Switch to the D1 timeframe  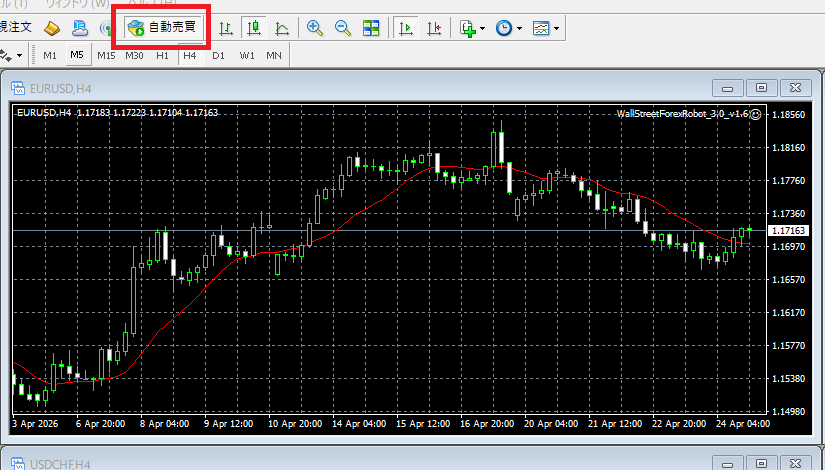pos(218,55)
